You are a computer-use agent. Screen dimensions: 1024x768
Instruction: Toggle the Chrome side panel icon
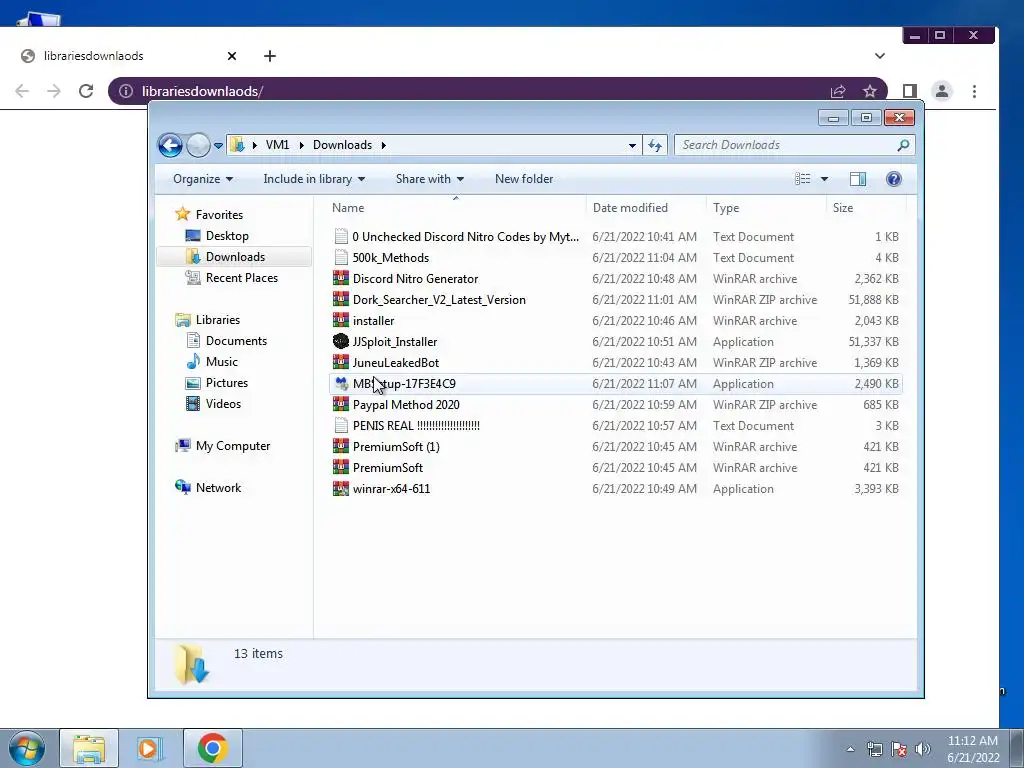(x=909, y=91)
